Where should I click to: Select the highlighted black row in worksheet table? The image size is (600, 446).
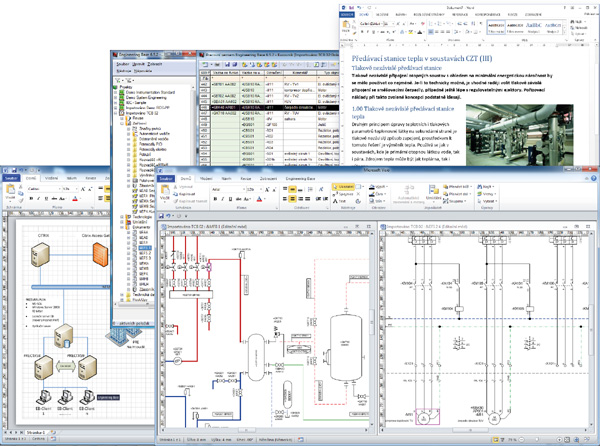[269, 107]
